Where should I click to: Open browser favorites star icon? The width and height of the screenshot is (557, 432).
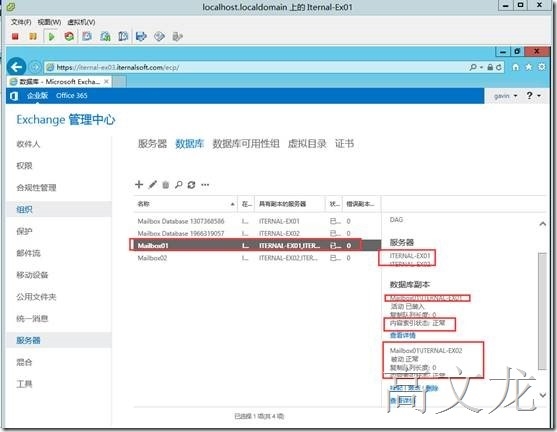(x=529, y=67)
